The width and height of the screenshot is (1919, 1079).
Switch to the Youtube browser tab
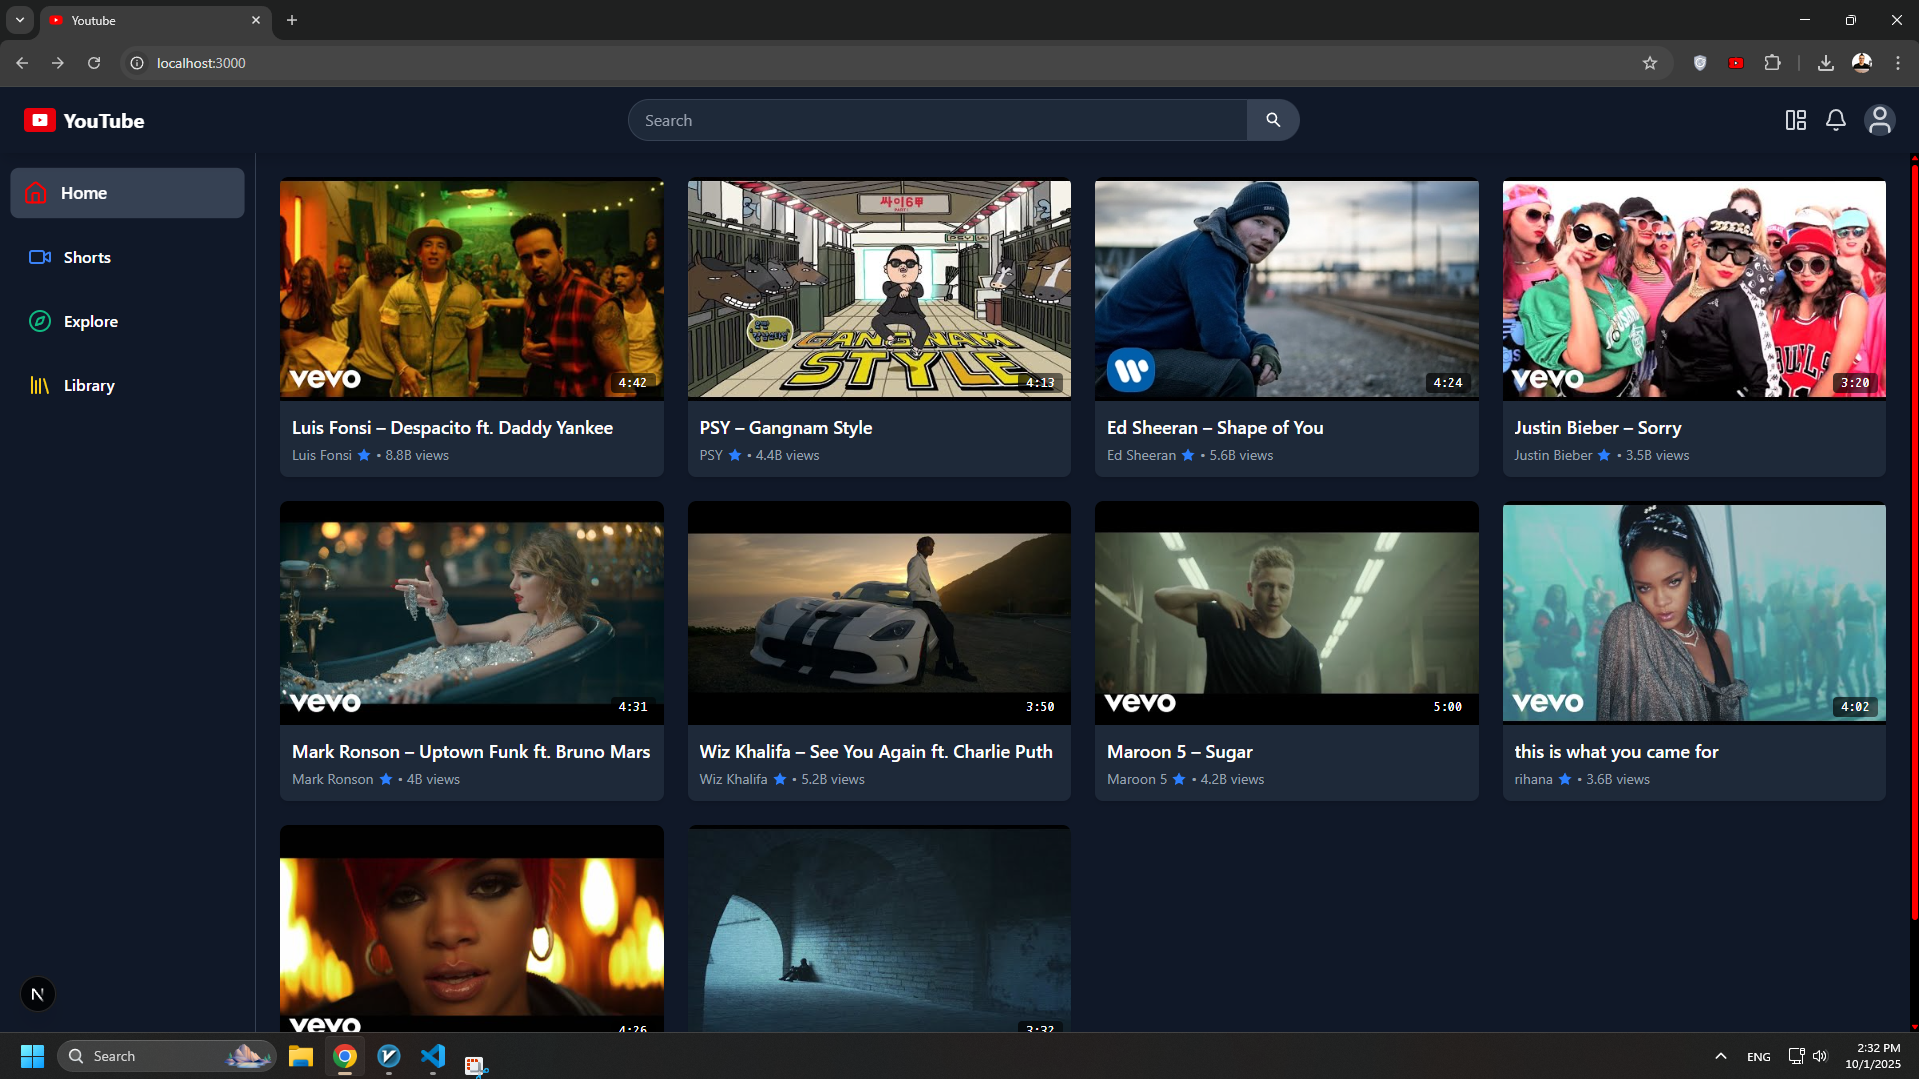tap(155, 20)
